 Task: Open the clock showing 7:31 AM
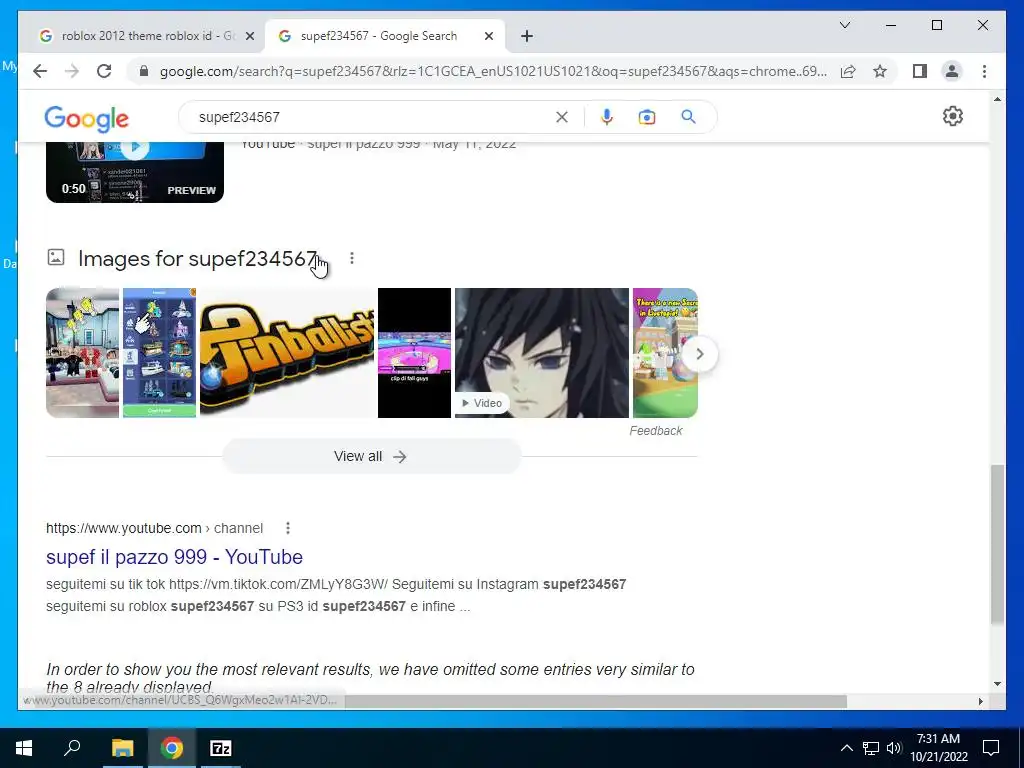pos(938,748)
